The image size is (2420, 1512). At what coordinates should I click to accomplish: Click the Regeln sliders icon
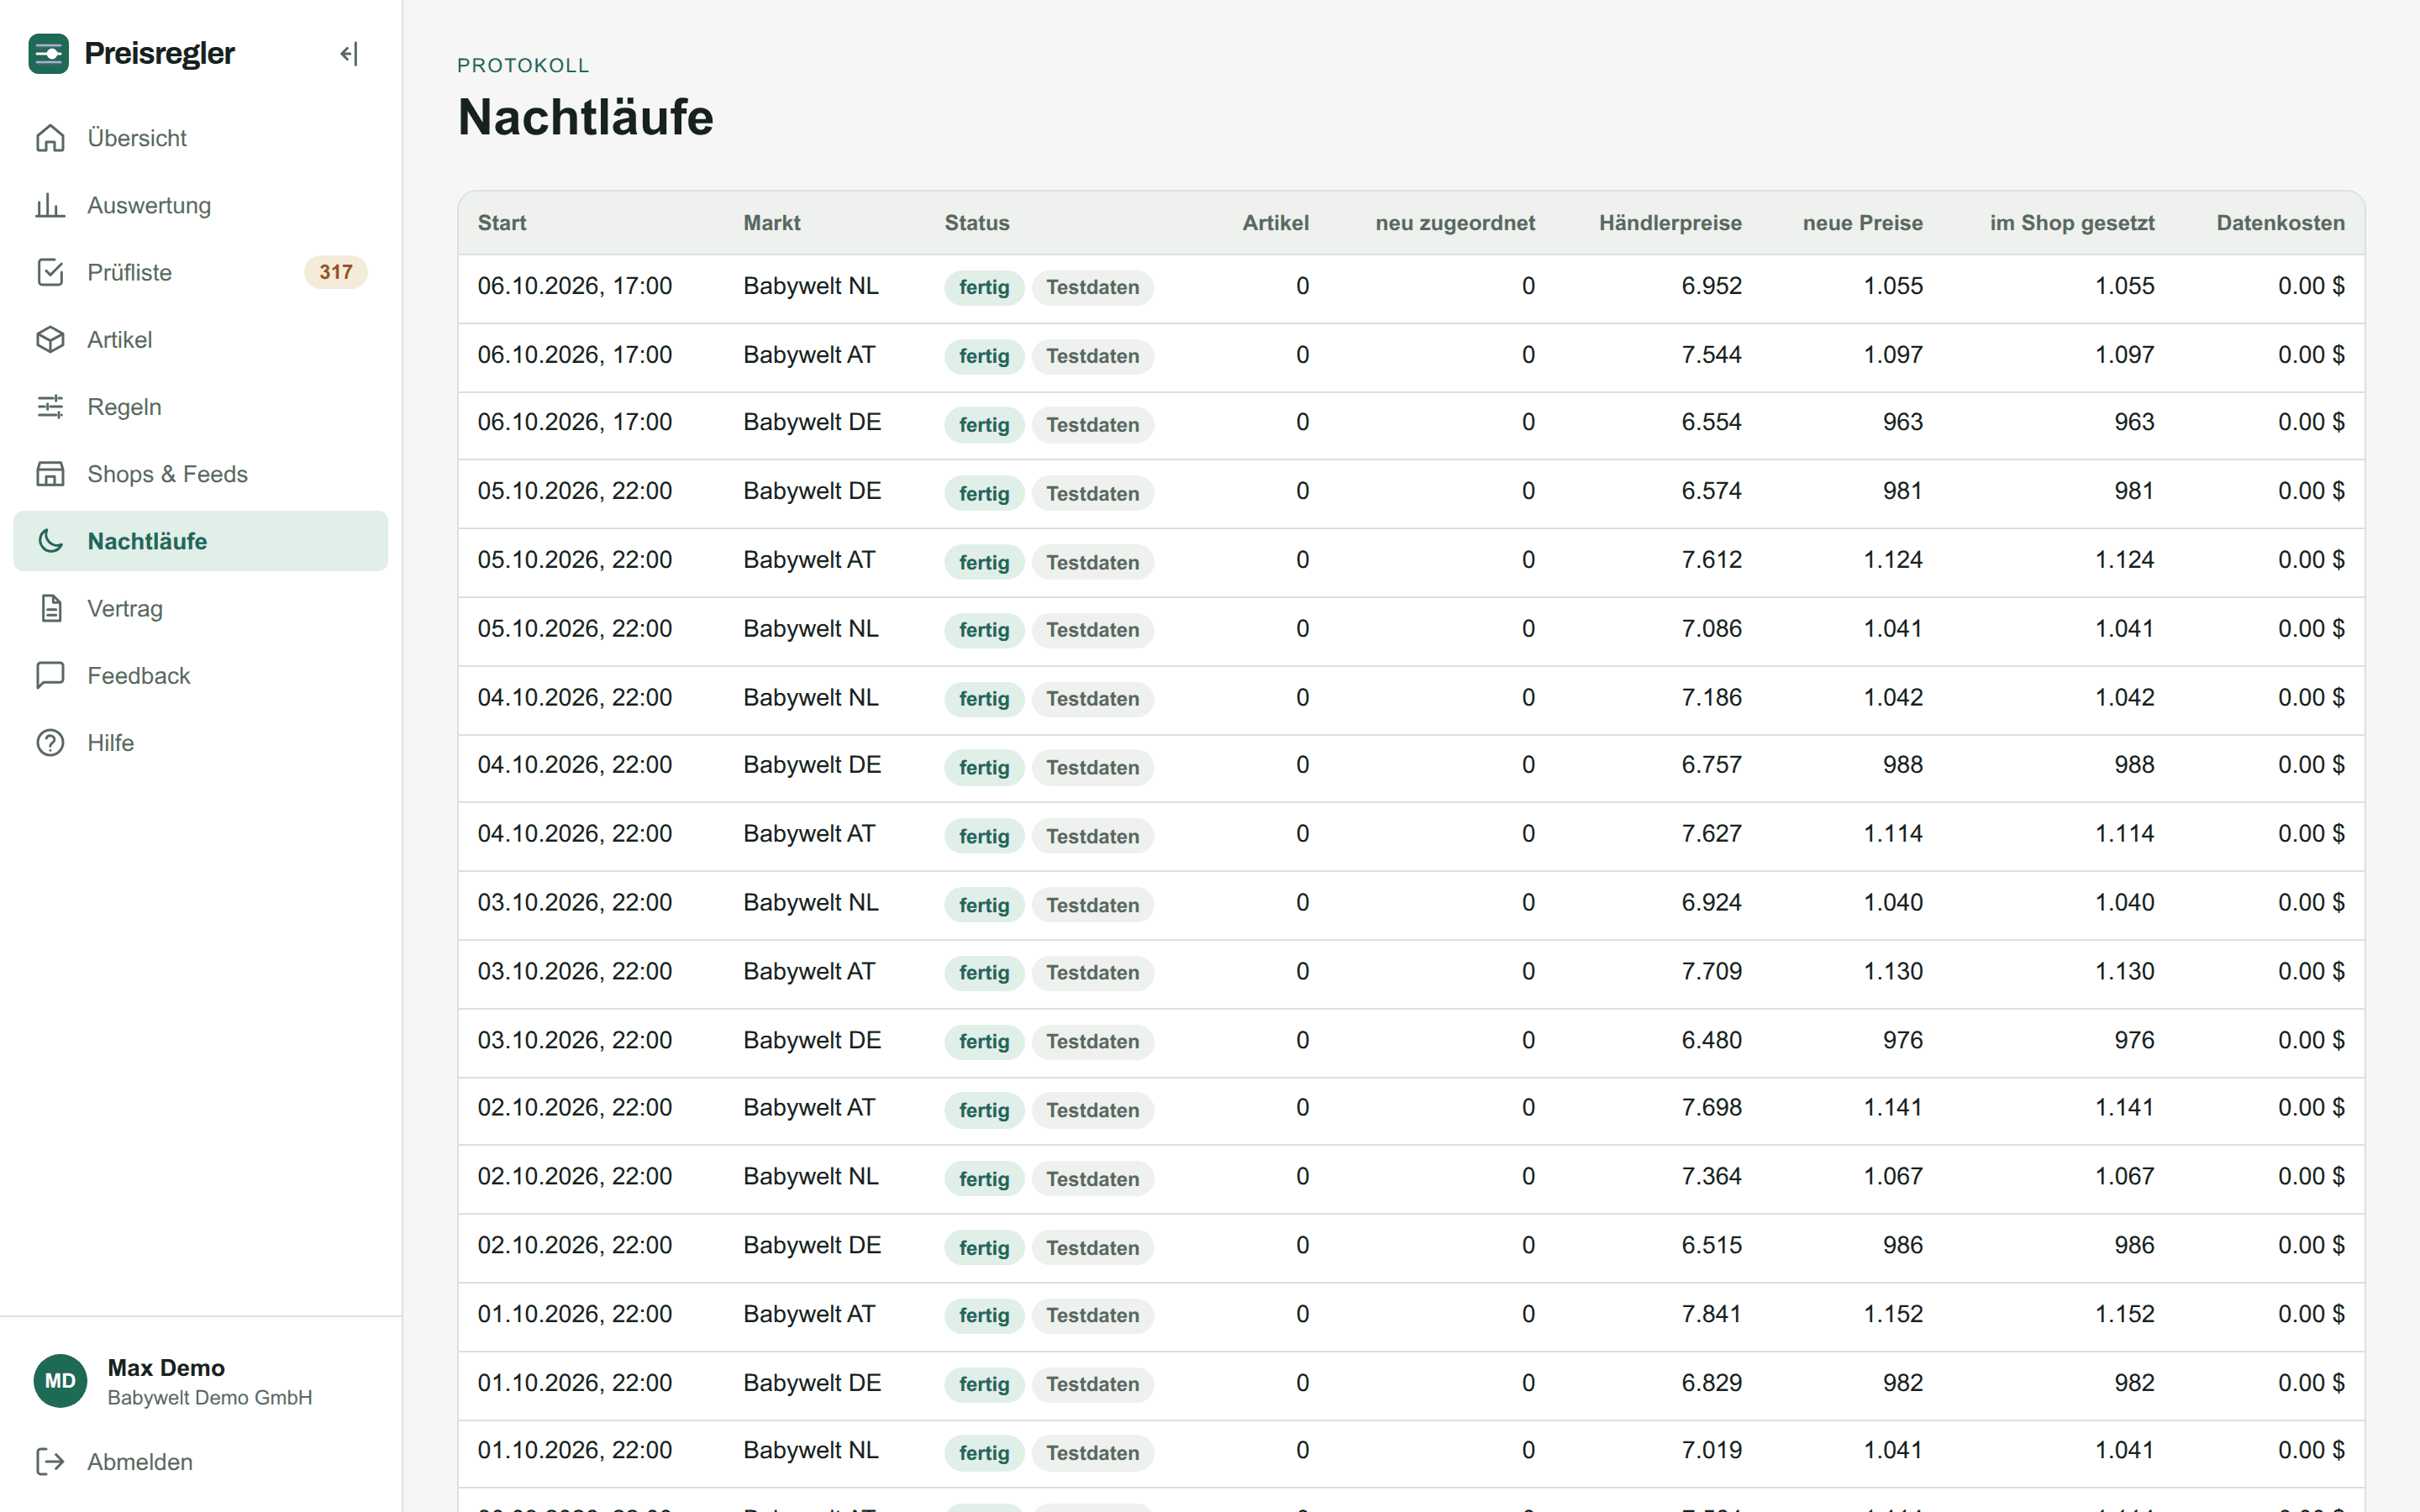pyautogui.click(x=50, y=407)
